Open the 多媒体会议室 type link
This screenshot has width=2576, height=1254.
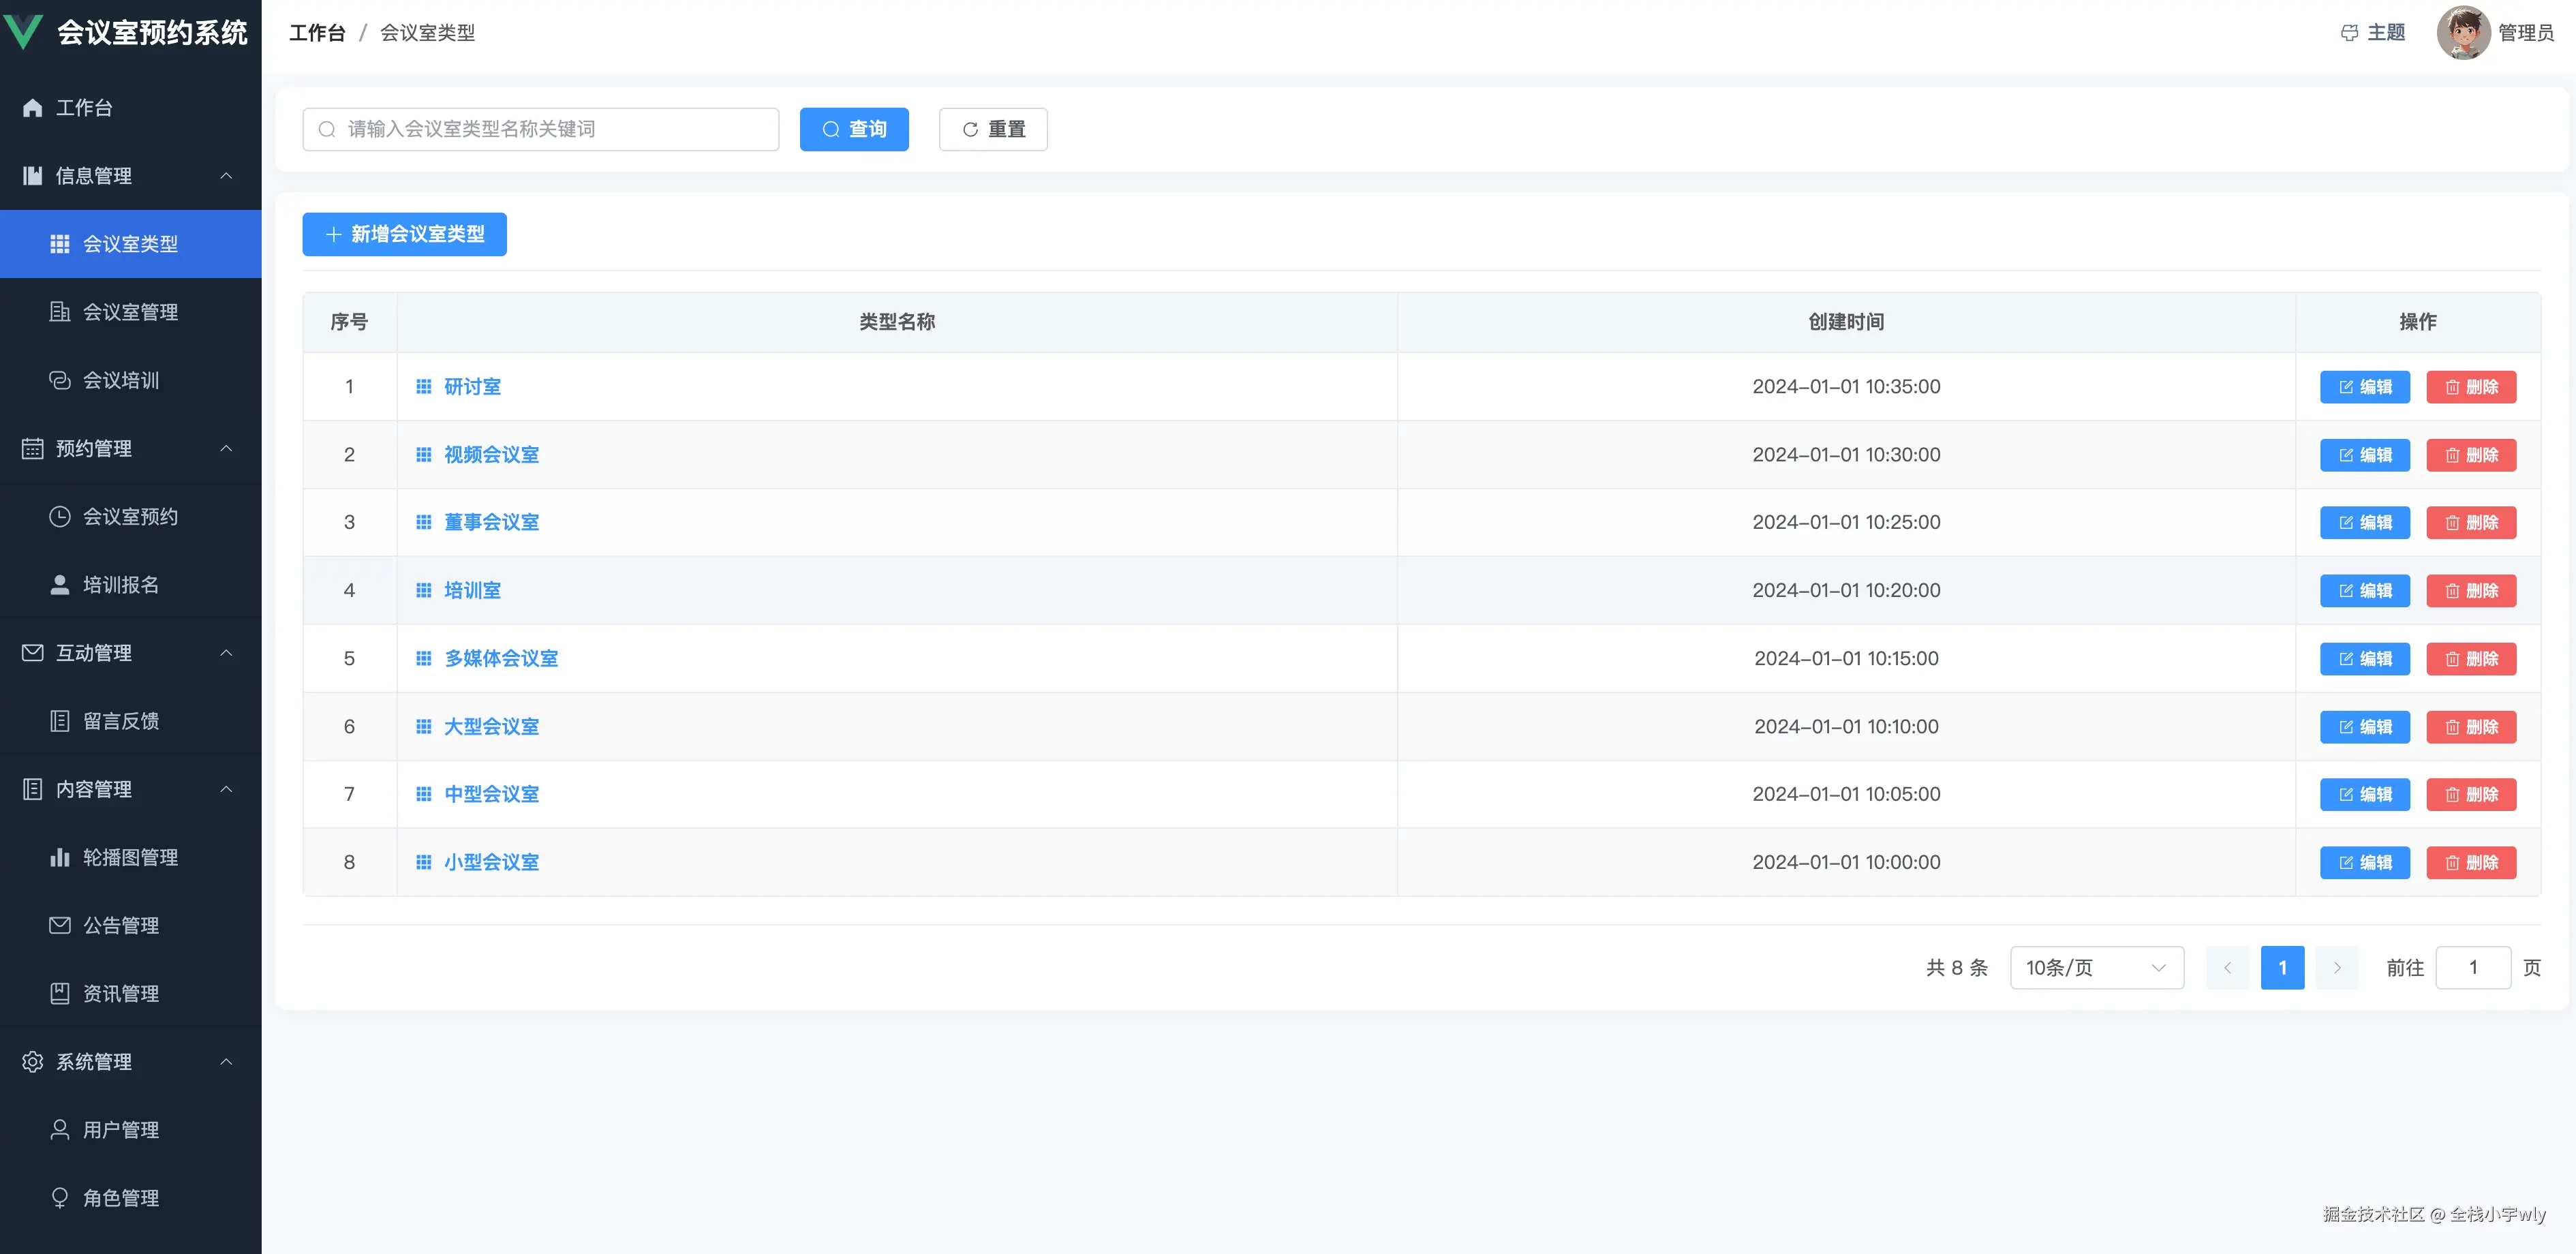coord(501,658)
